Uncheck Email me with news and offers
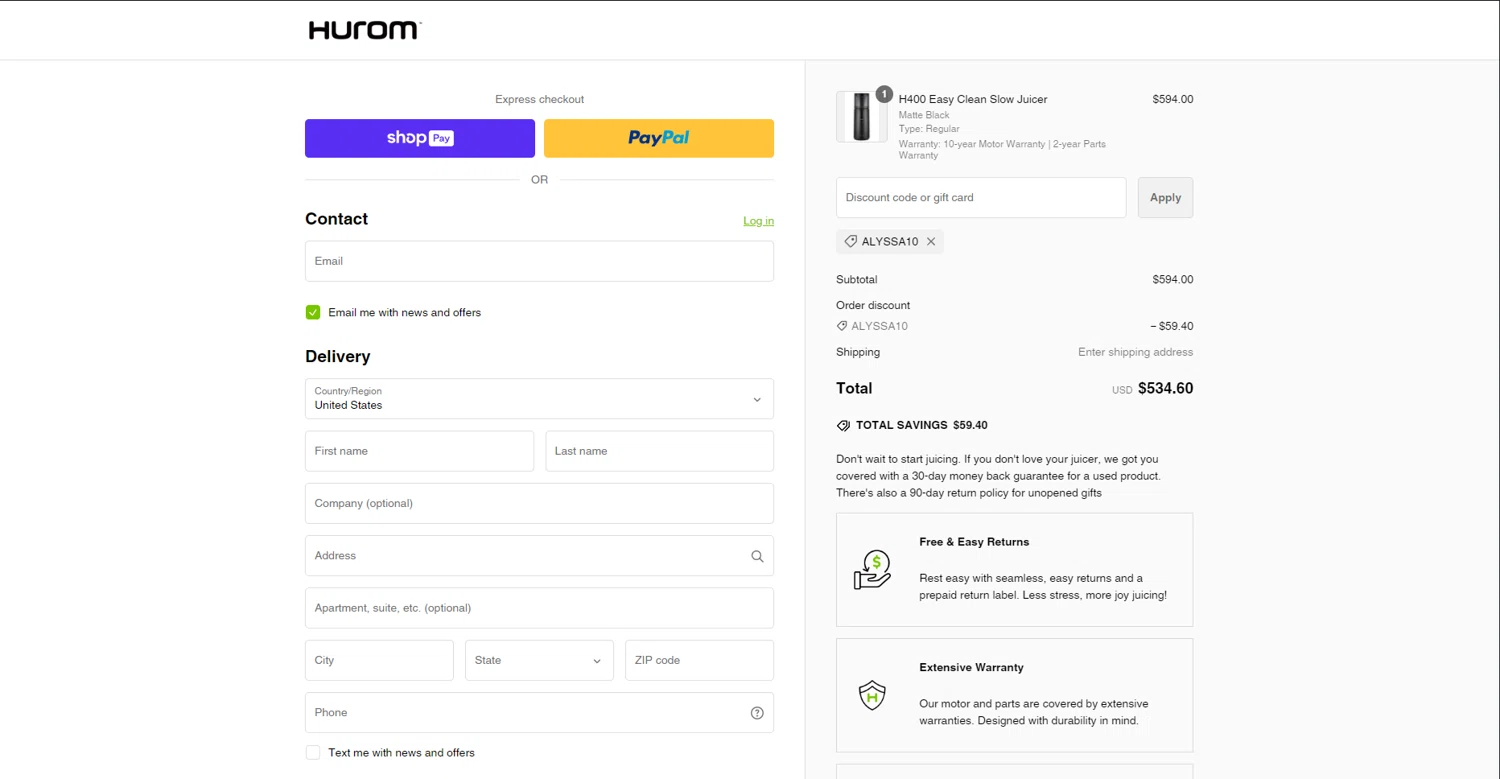Screen dimensions: 1500x779 (x=313, y=313)
